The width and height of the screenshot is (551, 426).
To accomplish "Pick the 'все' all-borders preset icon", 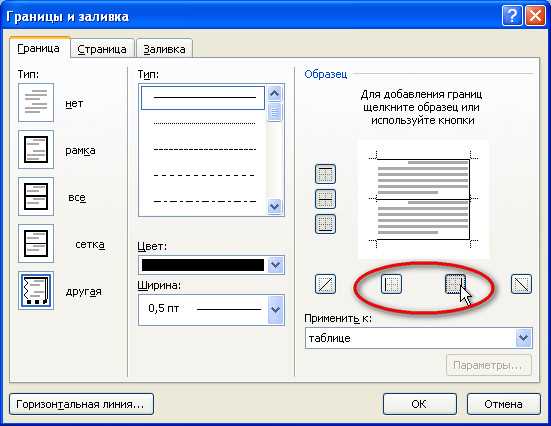I will [36, 196].
